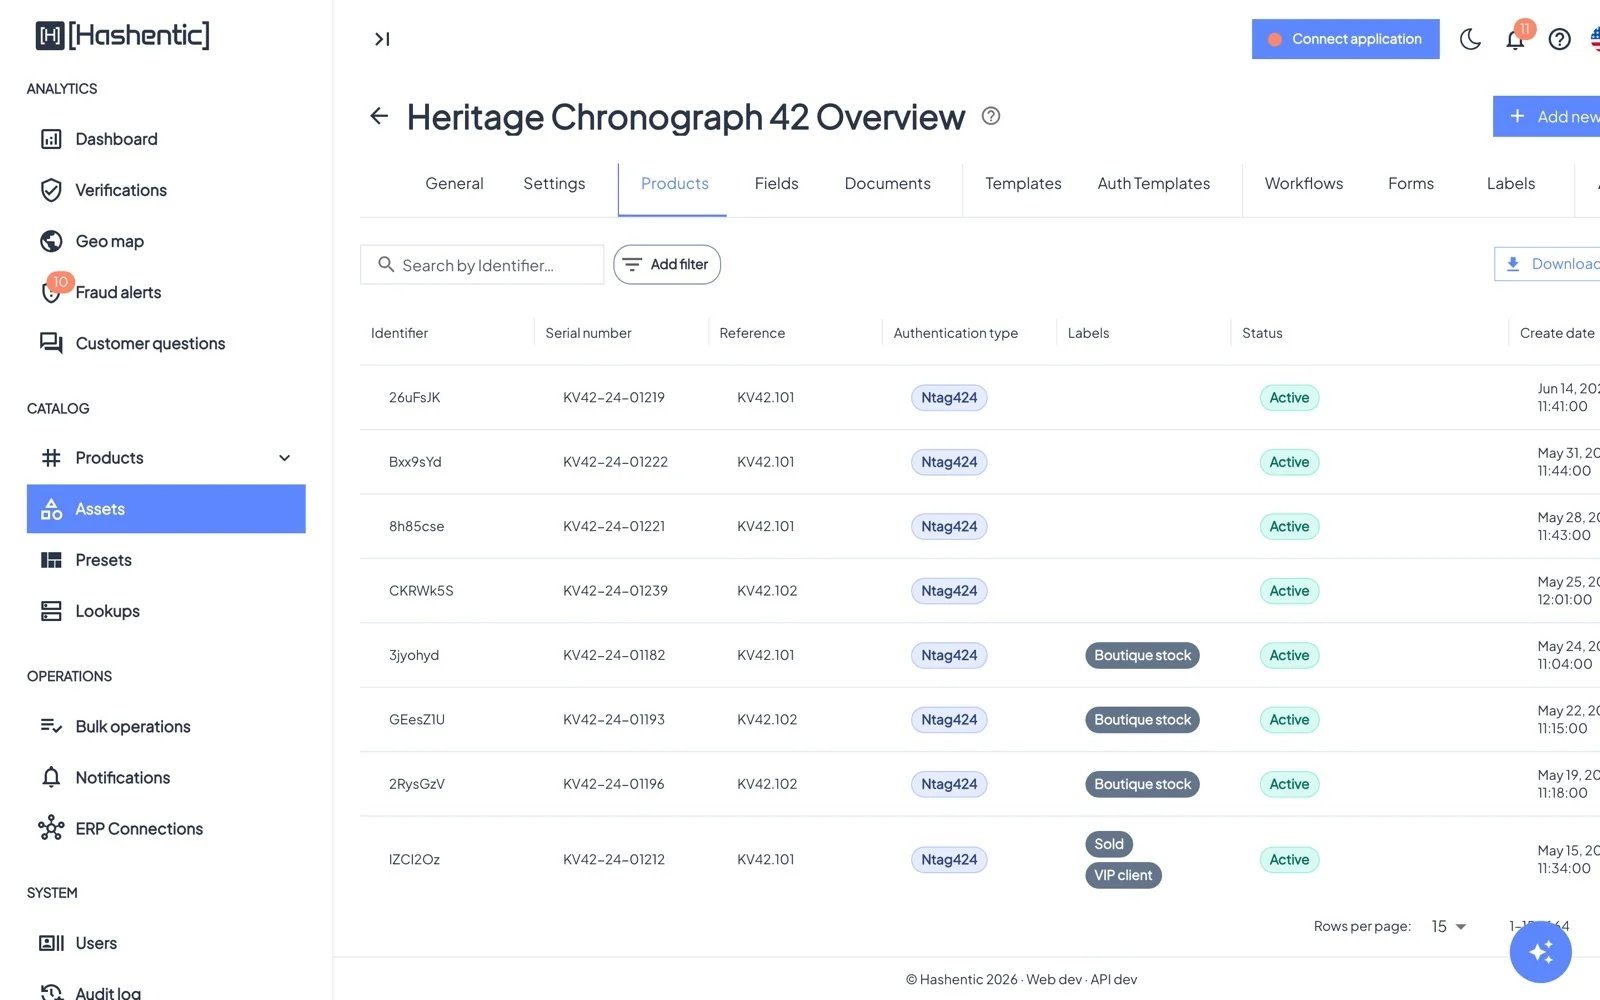Open the Users system page
Image resolution: width=1600 pixels, height=1000 pixels.
[166, 943]
